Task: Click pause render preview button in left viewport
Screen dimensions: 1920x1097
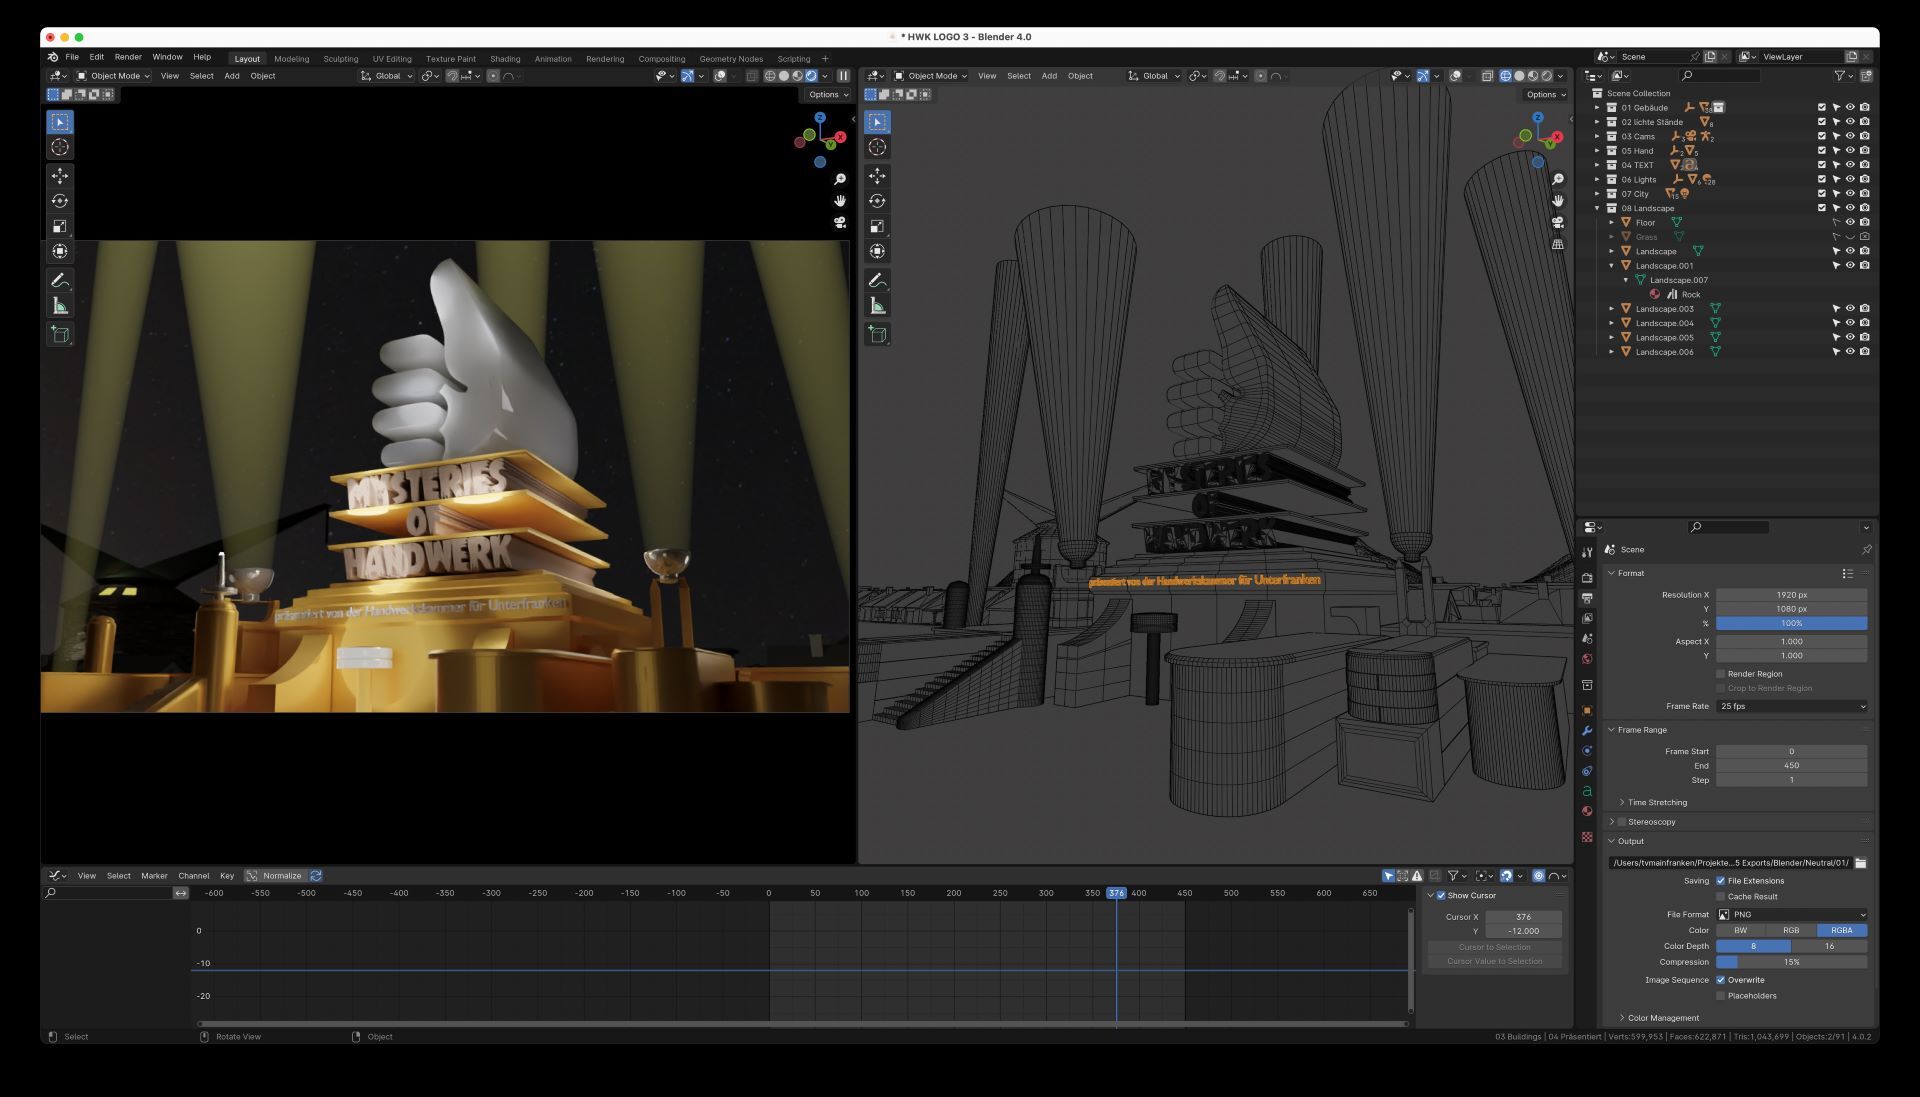Action: pyautogui.click(x=843, y=76)
